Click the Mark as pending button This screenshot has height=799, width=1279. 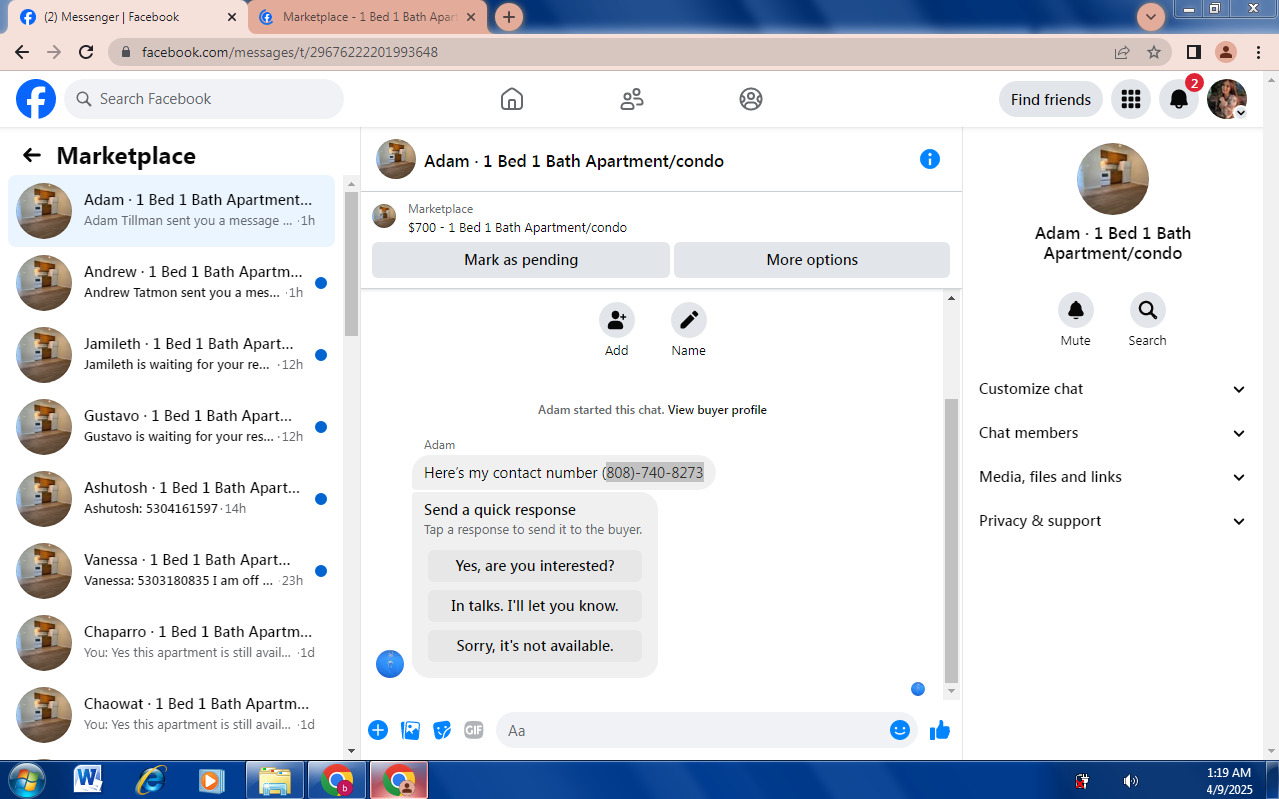[x=521, y=260]
